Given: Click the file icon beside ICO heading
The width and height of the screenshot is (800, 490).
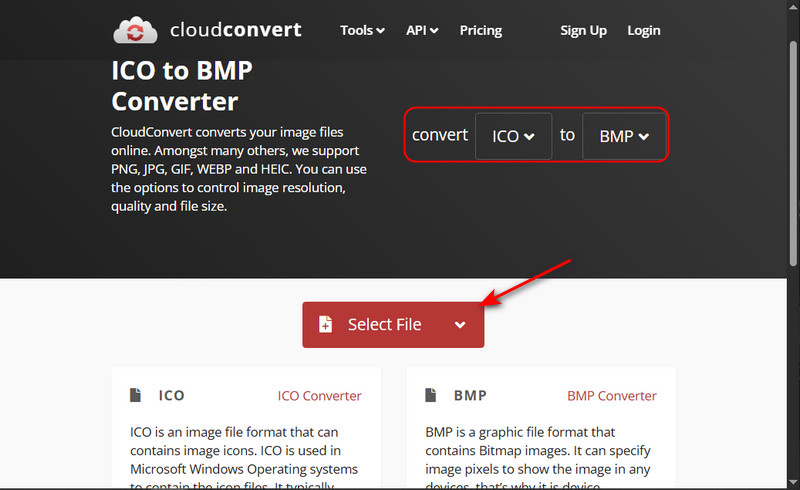Looking at the screenshot, I should click(x=135, y=395).
